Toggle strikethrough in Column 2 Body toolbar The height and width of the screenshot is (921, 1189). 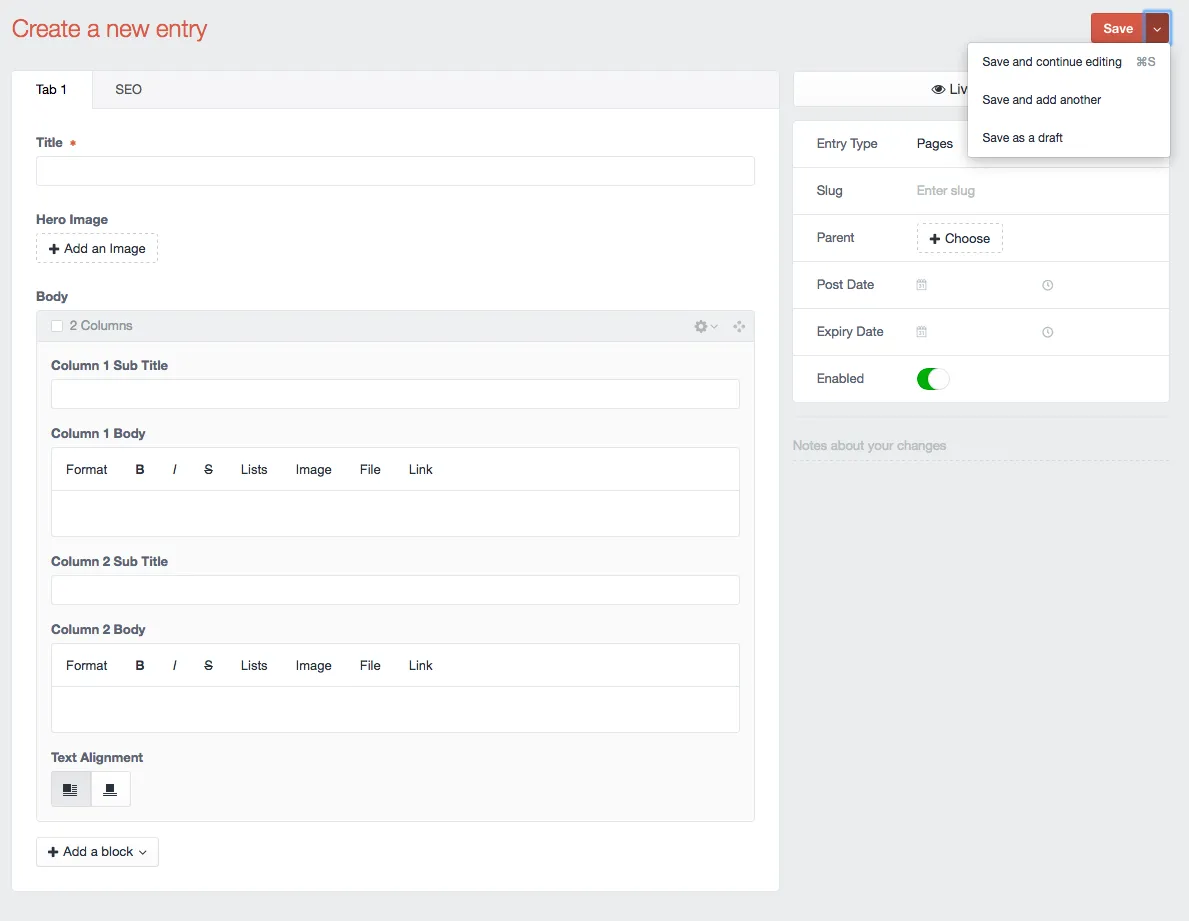[x=209, y=666]
